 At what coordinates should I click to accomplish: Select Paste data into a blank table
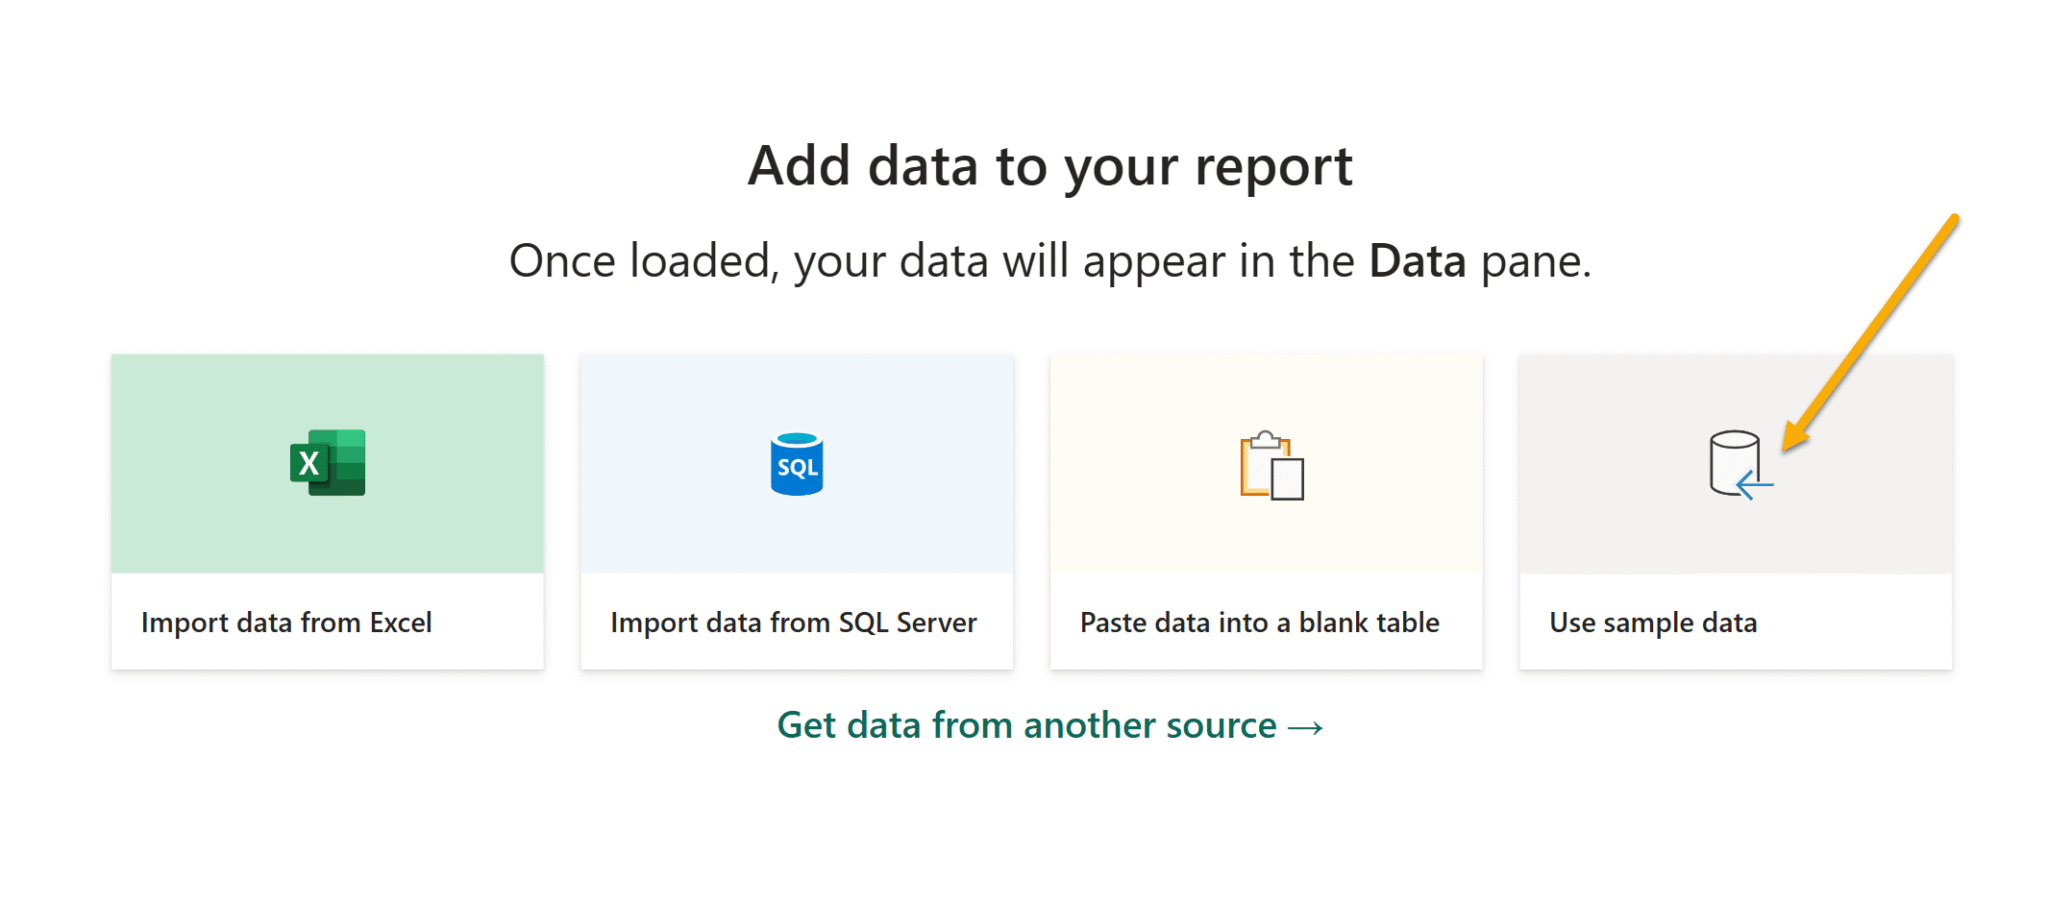point(1266,510)
